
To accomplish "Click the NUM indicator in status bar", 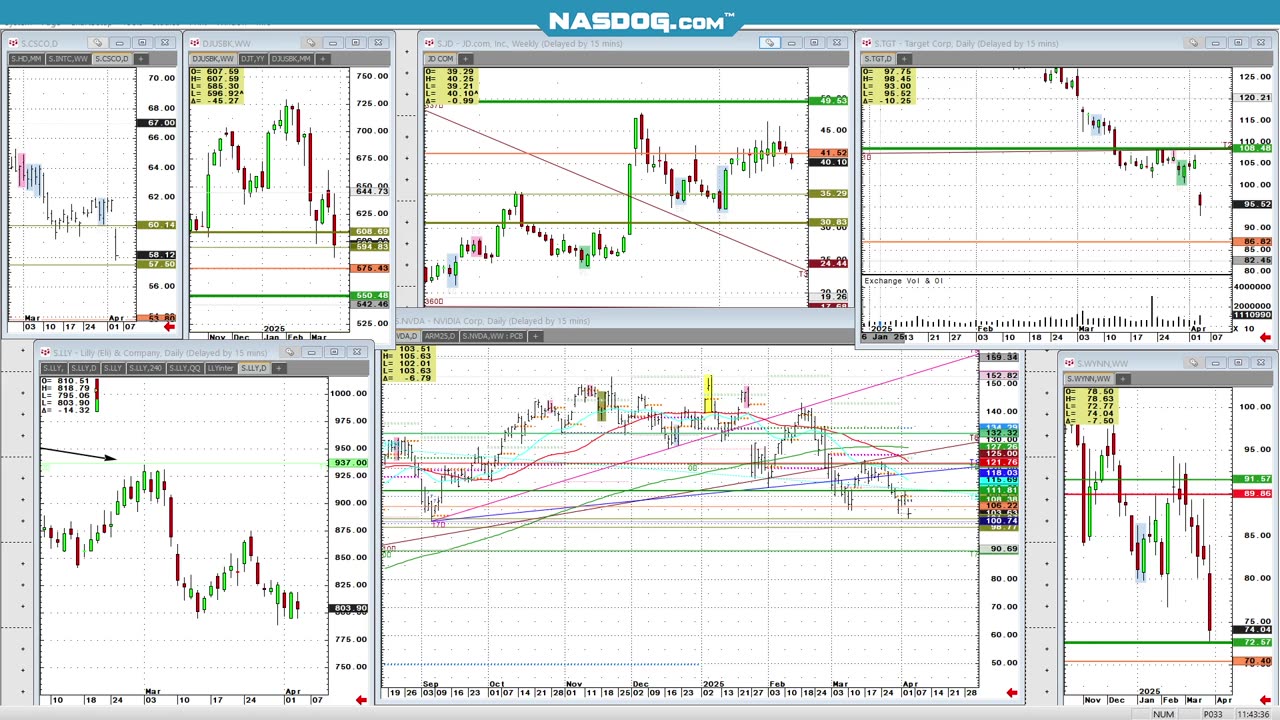I will point(1163,714).
